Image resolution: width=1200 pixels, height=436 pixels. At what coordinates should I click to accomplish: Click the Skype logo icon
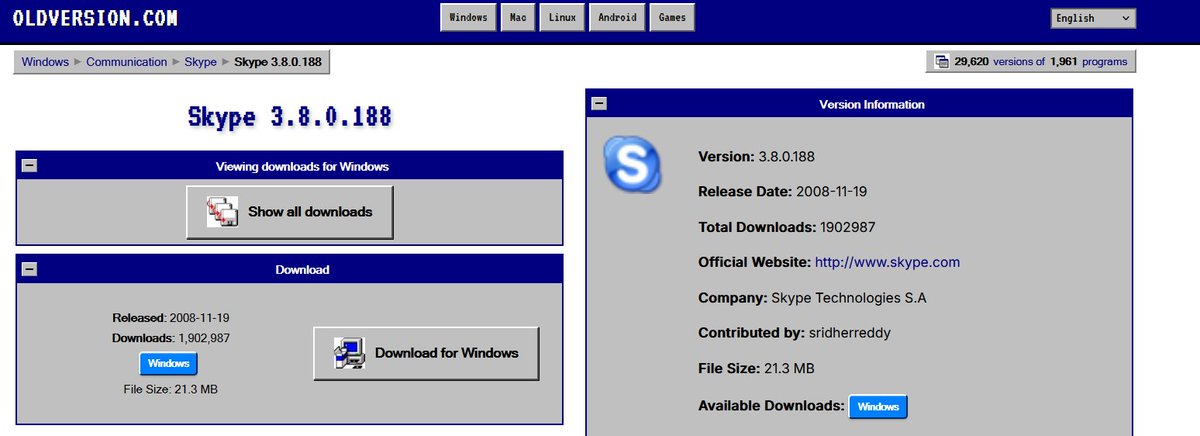pyautogui.click(x=633, y=165)
